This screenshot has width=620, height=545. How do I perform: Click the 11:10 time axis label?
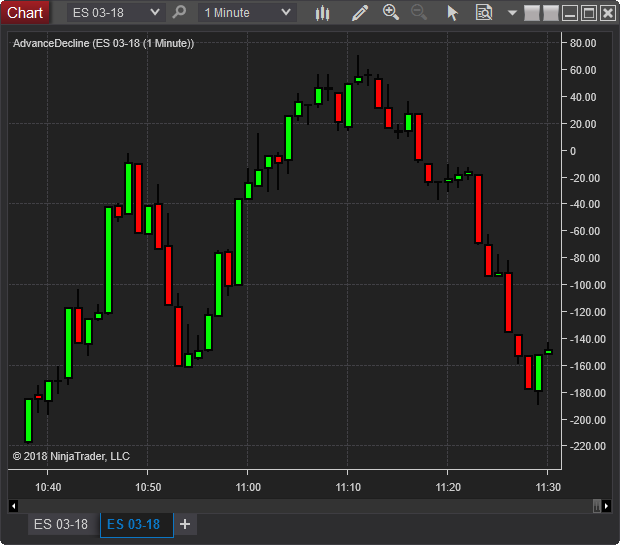[x=348, y=487]
